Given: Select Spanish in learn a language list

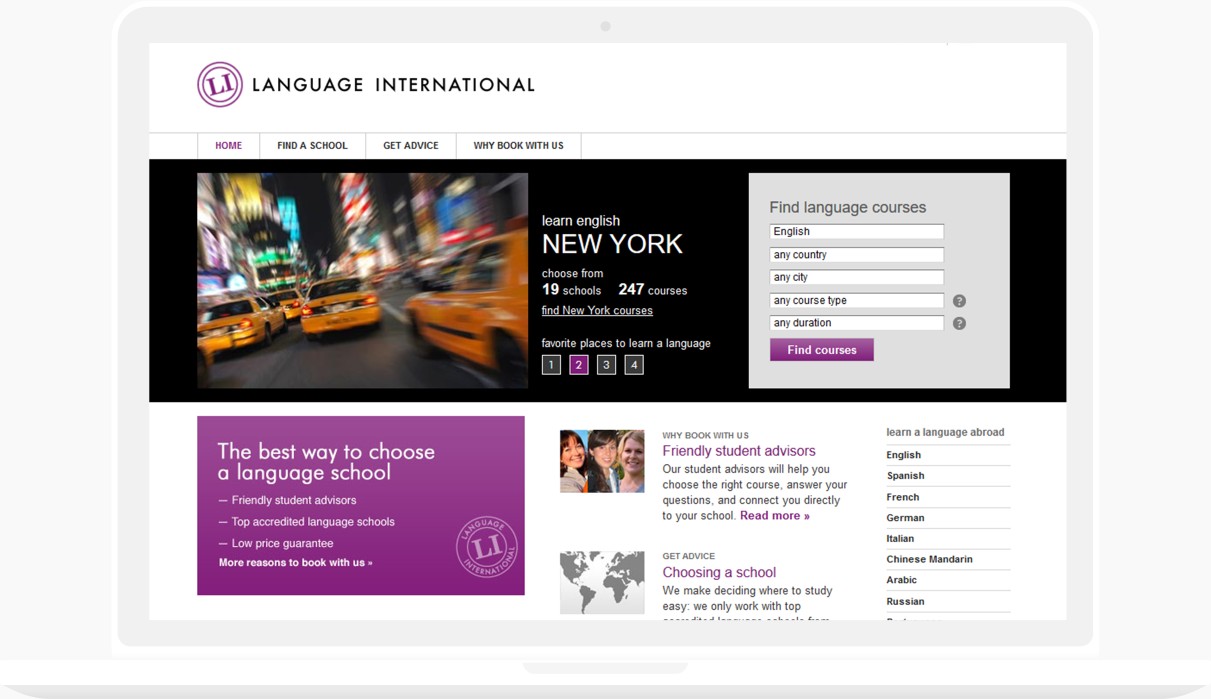Looking at the screenshot, I should (905, 476).
